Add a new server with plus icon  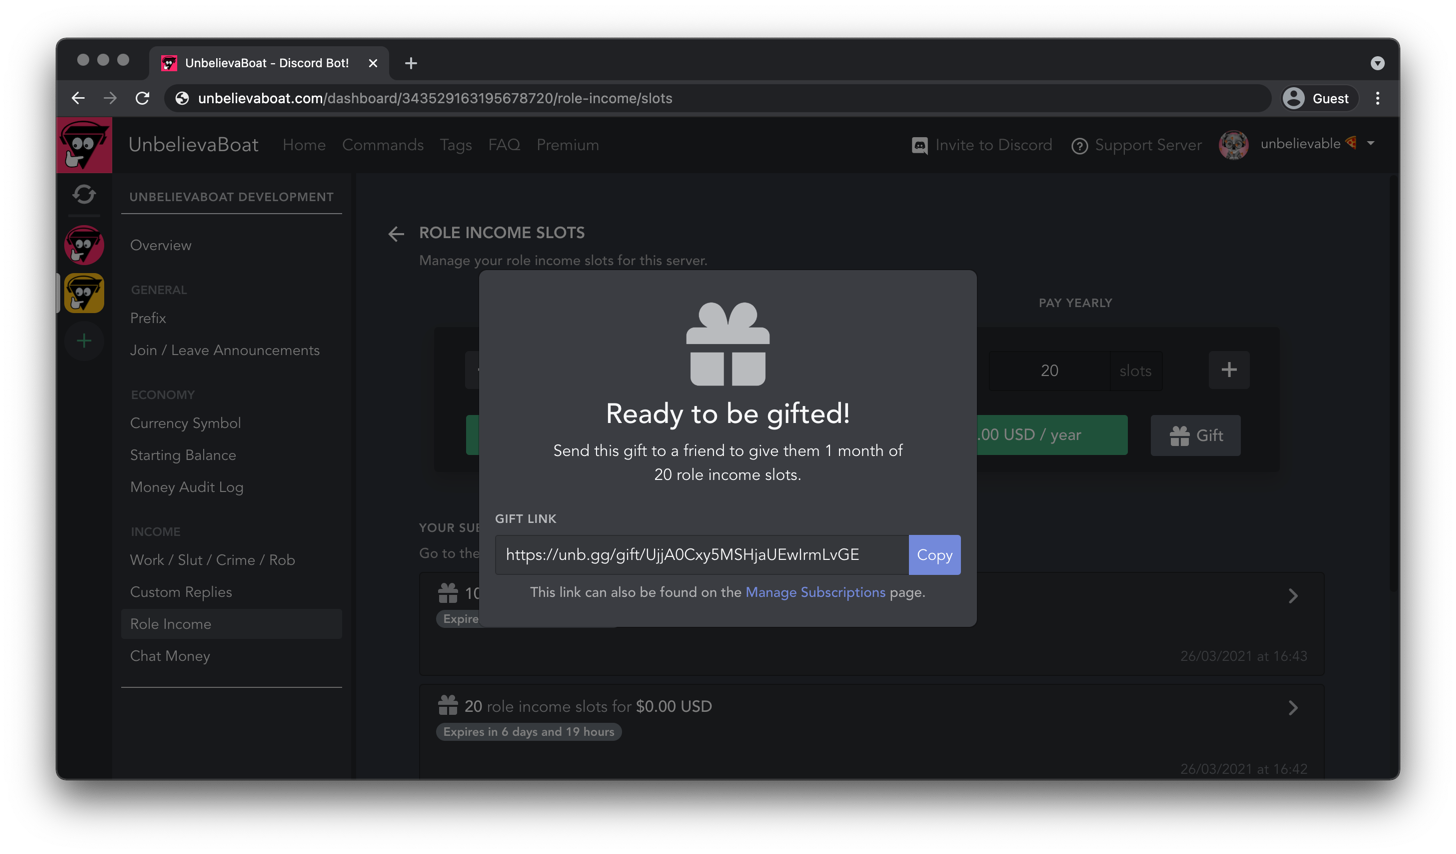[x=84, y=341]
